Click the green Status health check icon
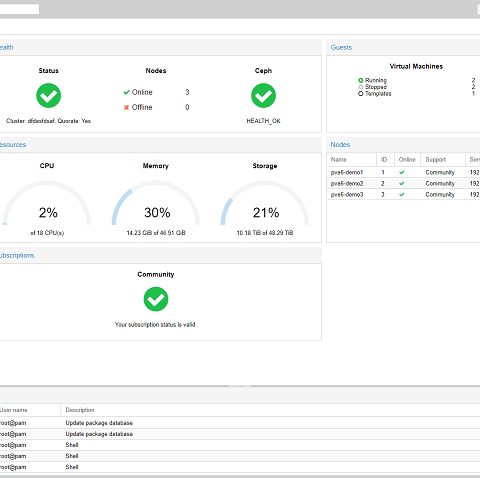 click(48, 96)
